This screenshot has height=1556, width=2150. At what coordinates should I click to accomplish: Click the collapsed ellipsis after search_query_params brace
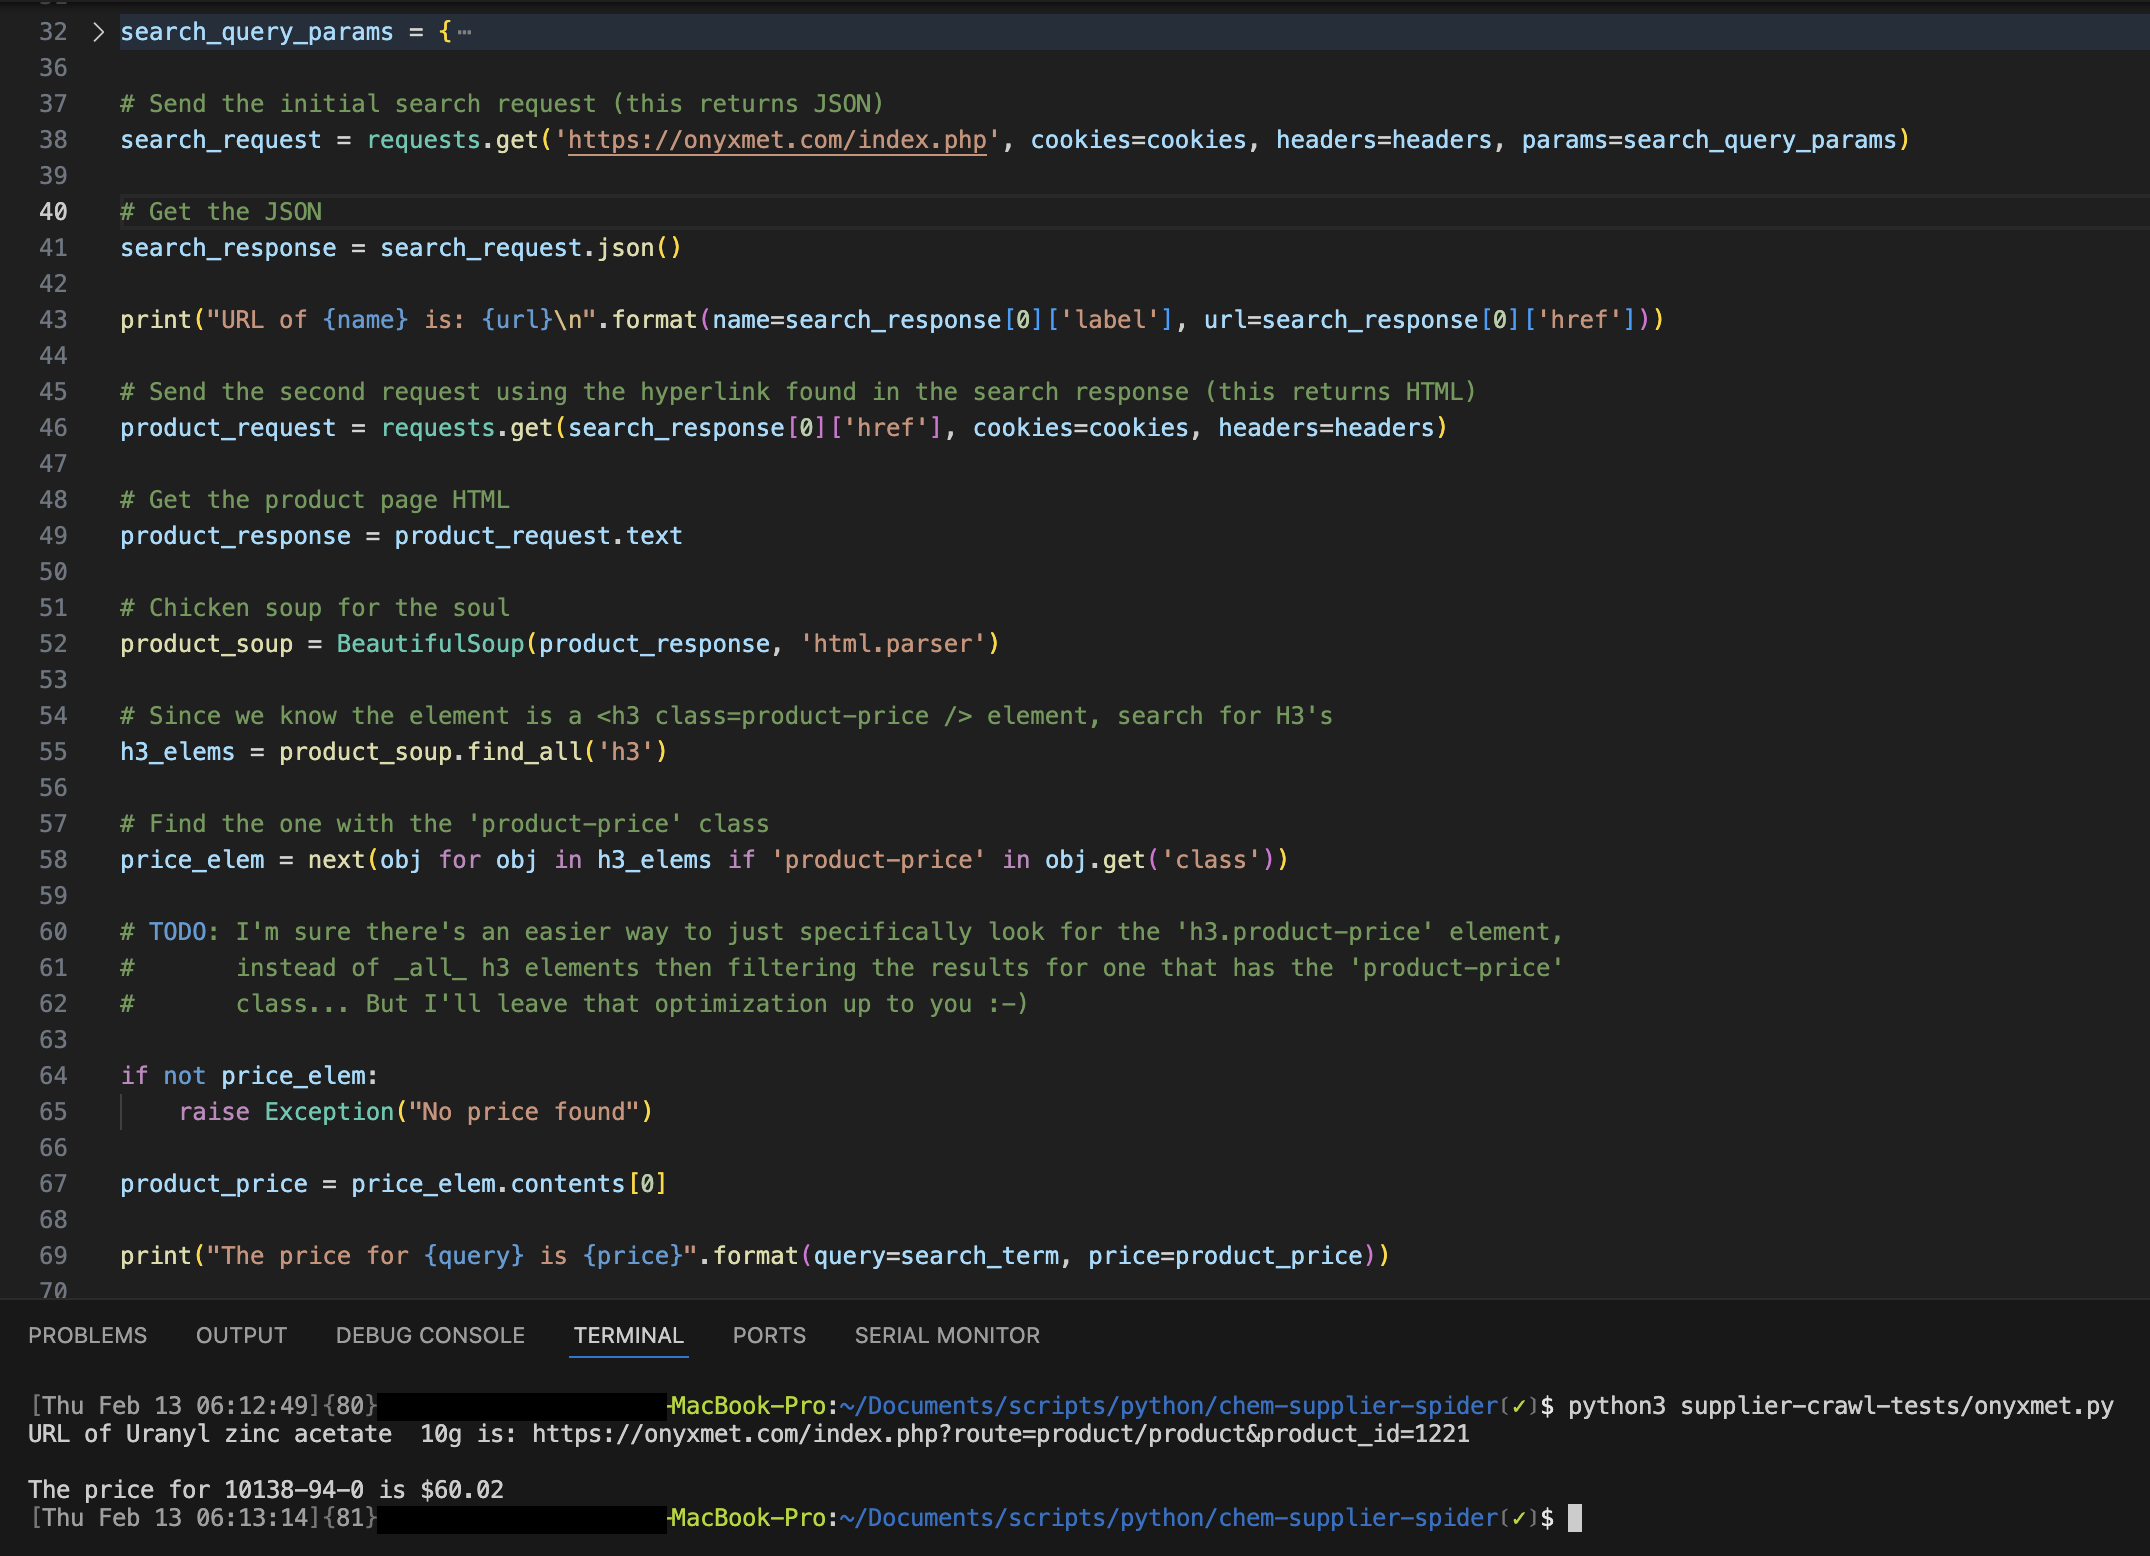(x=464, y=32)
